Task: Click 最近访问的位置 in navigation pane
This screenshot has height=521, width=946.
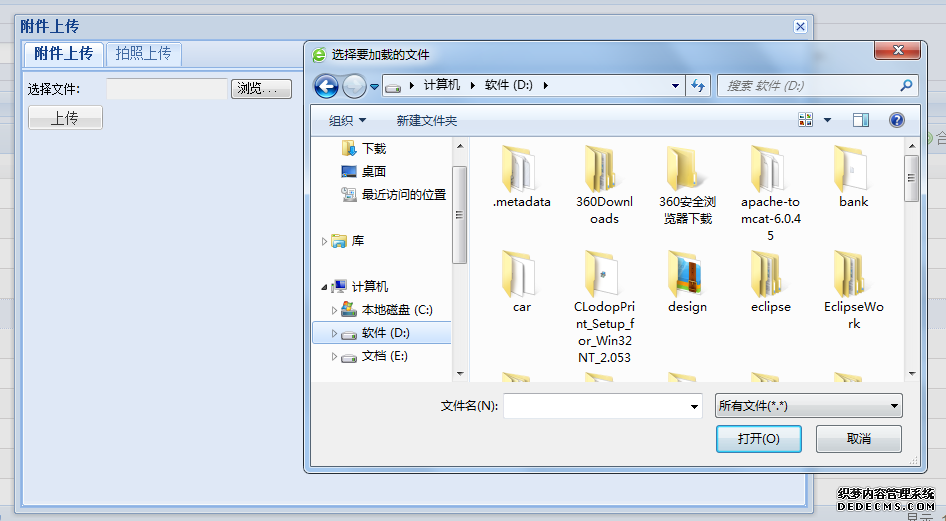Action: [x=393, y=194]
